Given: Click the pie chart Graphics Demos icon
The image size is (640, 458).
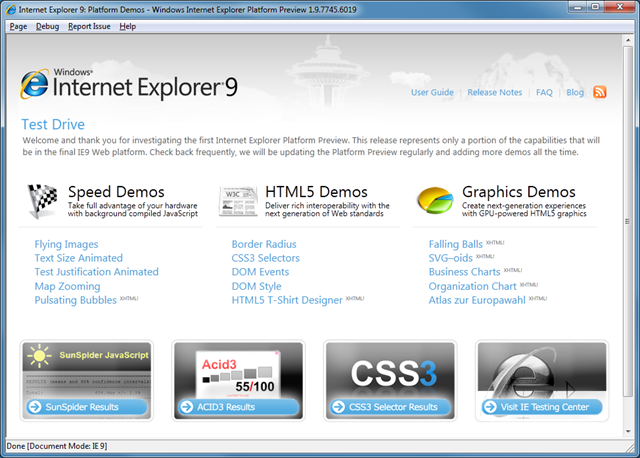Looking at the screenshot, I should click(435, 200).
